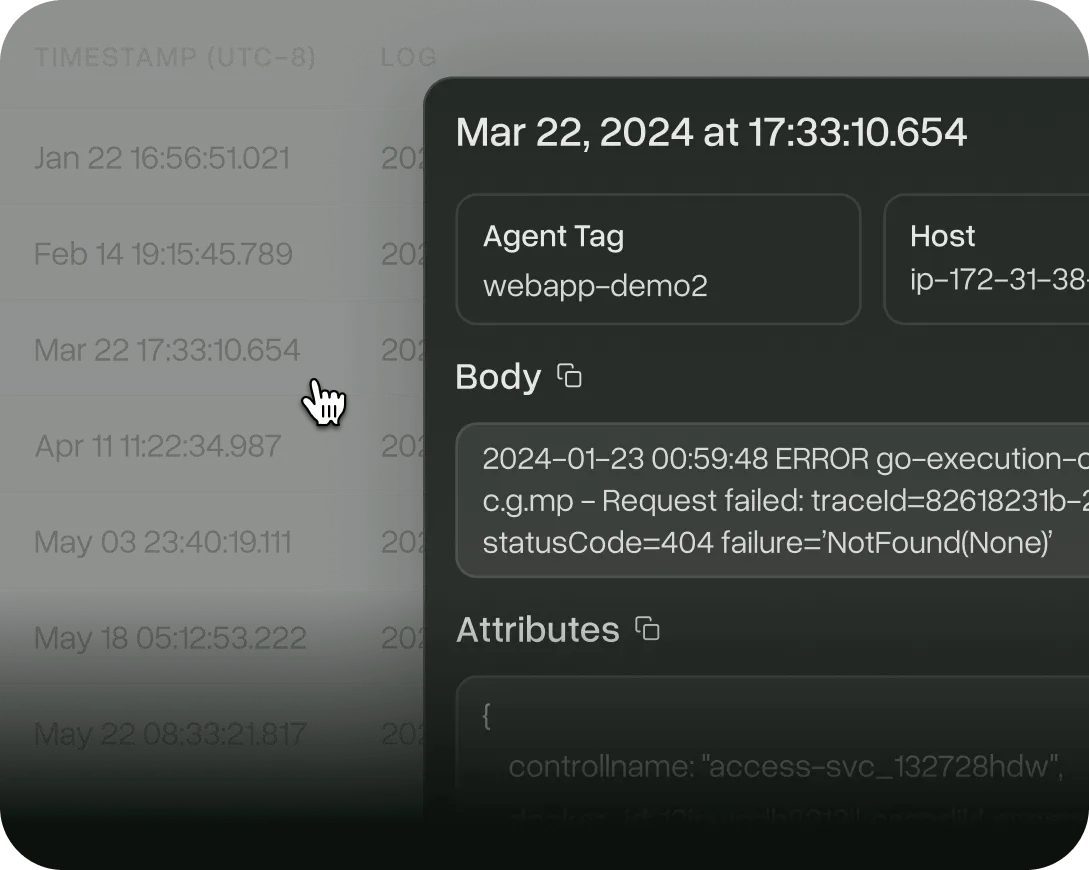Copy the Body content icon

tap(570, 377)
